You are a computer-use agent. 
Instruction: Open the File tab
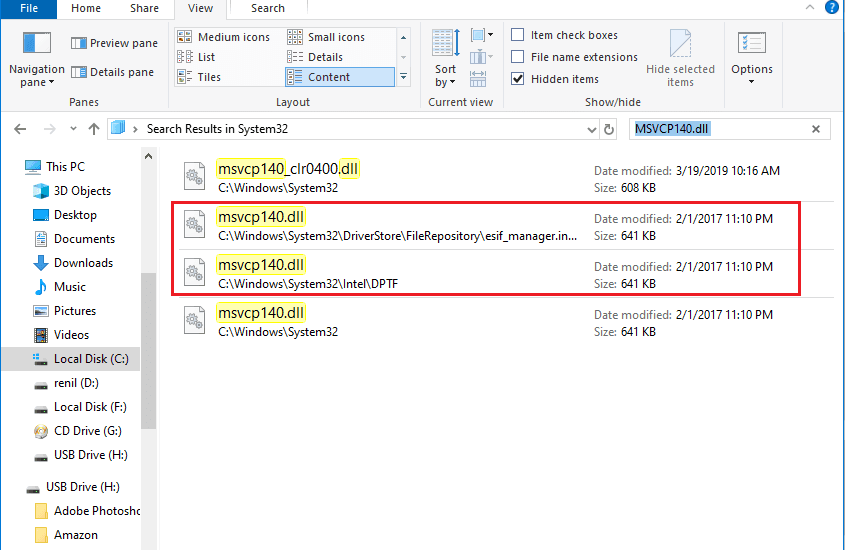(x=29, y=9)
